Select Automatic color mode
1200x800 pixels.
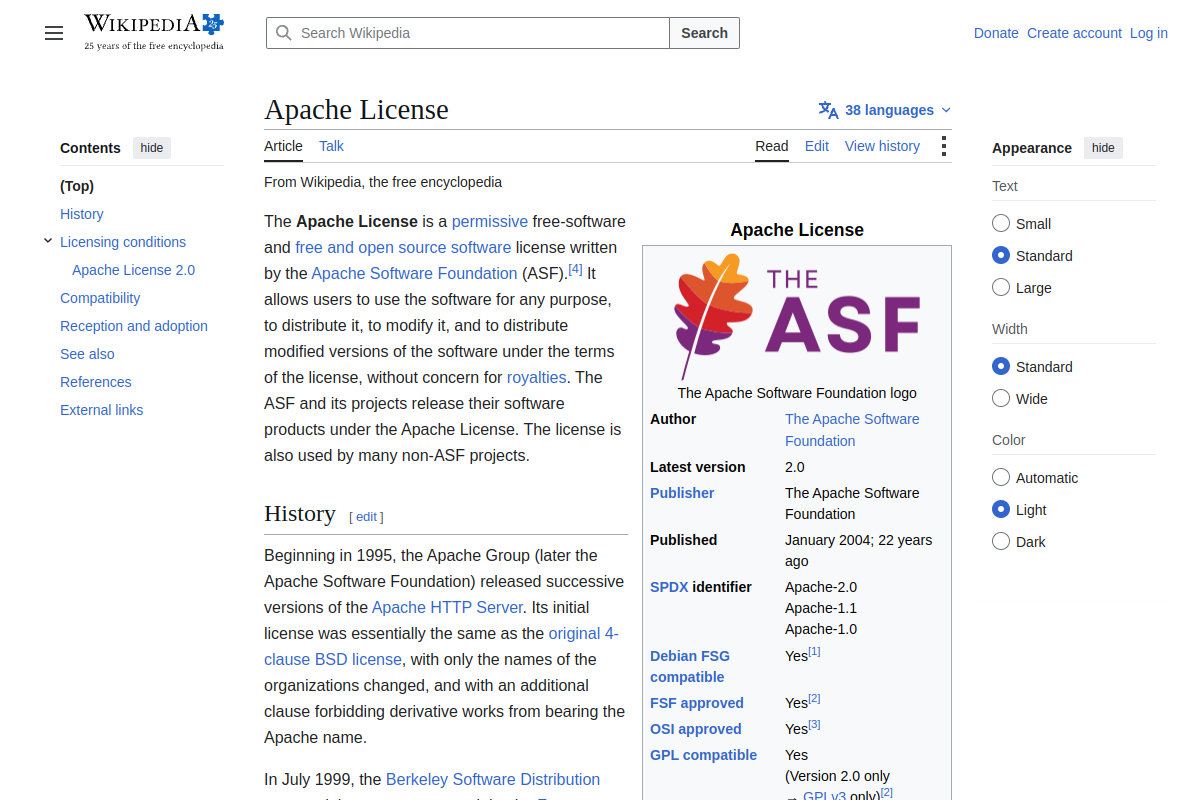click(1001, 477)
